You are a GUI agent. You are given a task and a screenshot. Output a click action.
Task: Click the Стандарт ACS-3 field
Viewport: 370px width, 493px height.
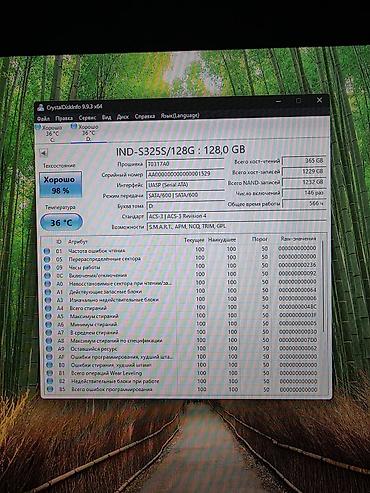(x=236, y=216)
